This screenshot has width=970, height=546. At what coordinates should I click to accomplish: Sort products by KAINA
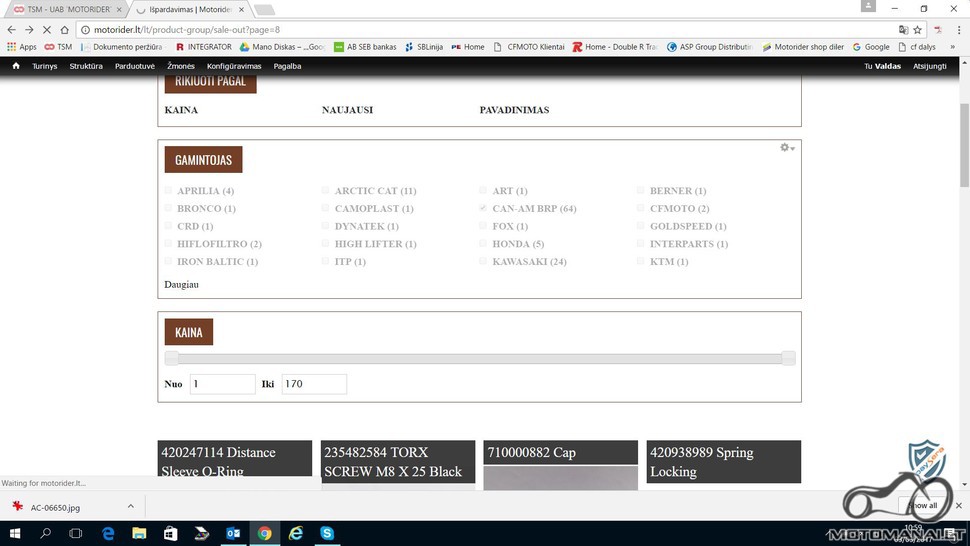[x=181, y=110]
